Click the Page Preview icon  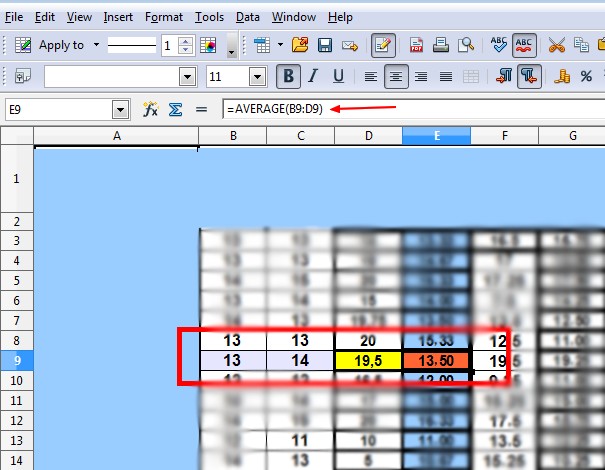click(x=465, y=45)
